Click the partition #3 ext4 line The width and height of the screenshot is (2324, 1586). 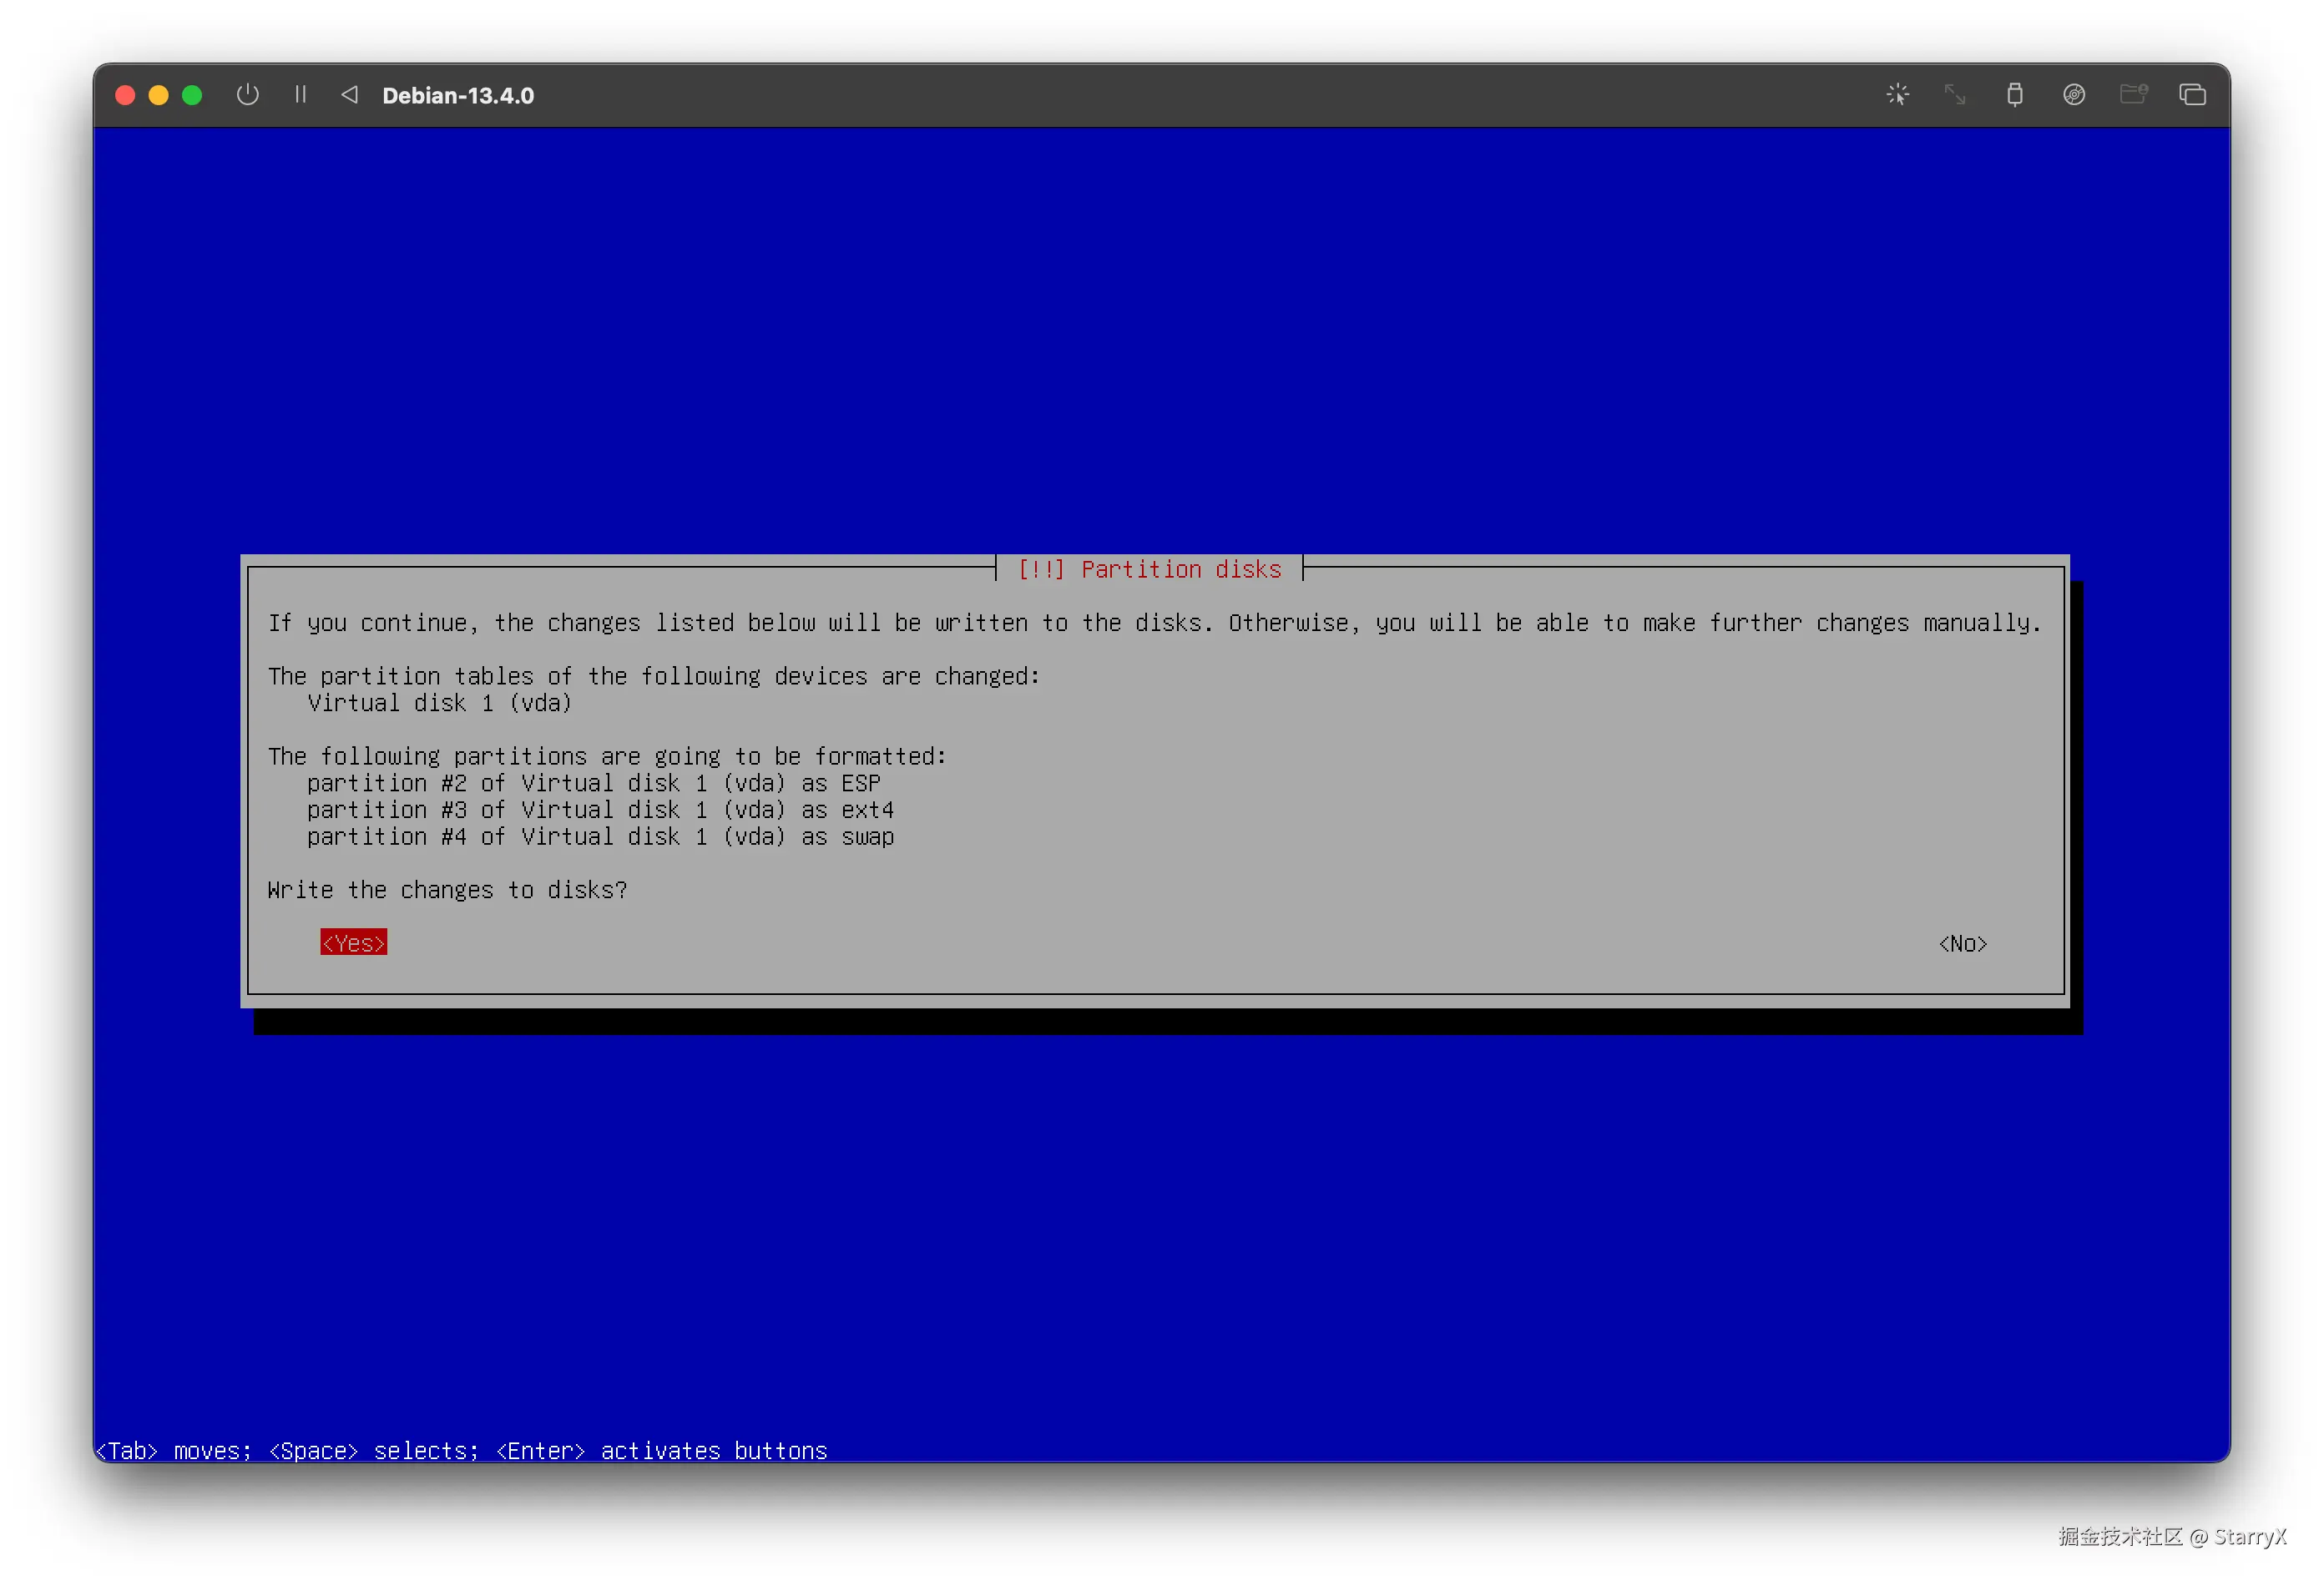tap(599, 810)
